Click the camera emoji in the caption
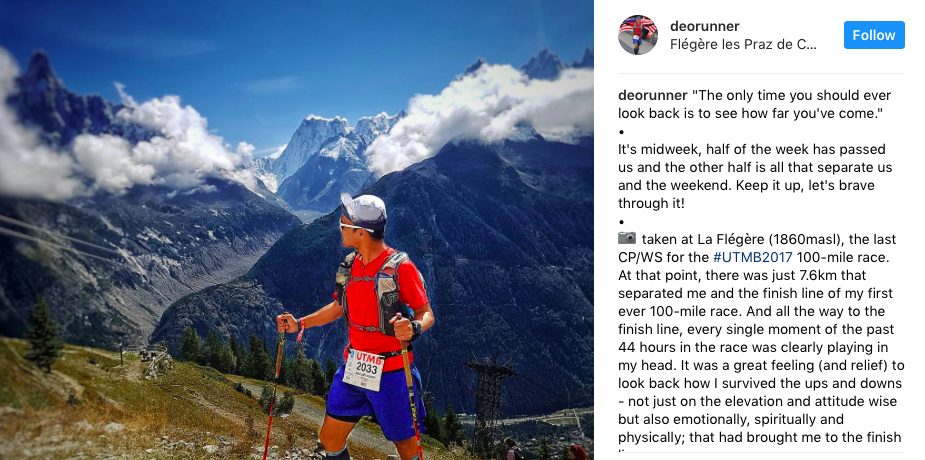This screenshot has height=460, width=925. pyautogui.click(x=627, y=238)
